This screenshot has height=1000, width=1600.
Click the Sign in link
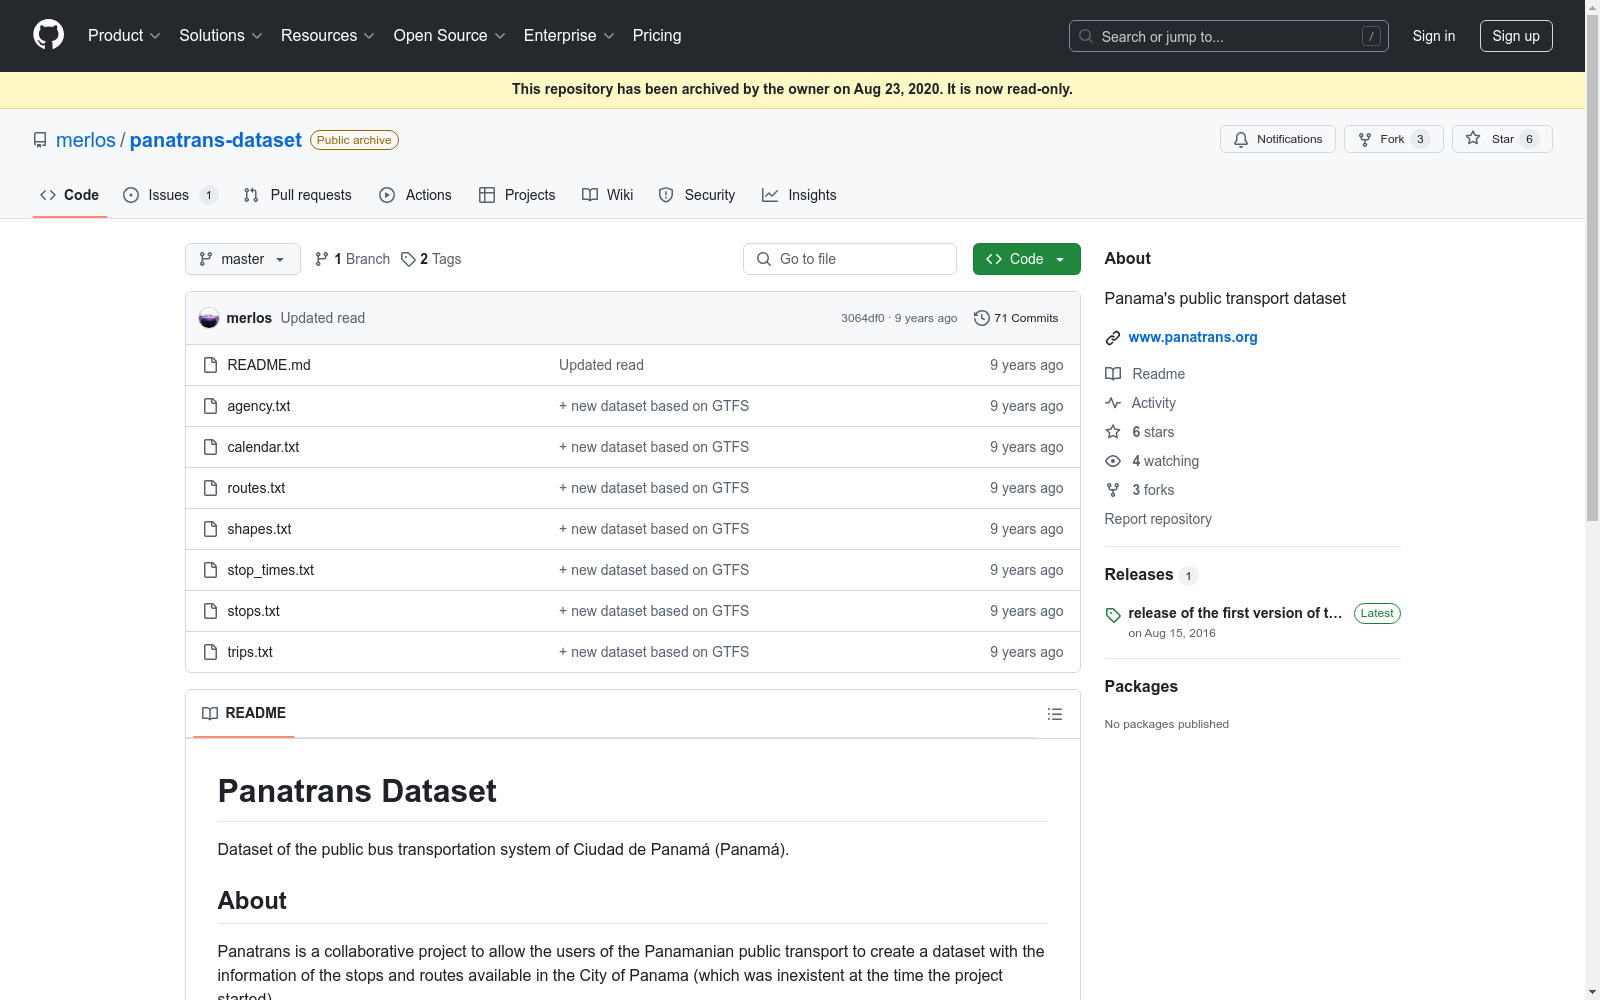click(x=1434, y=36)
